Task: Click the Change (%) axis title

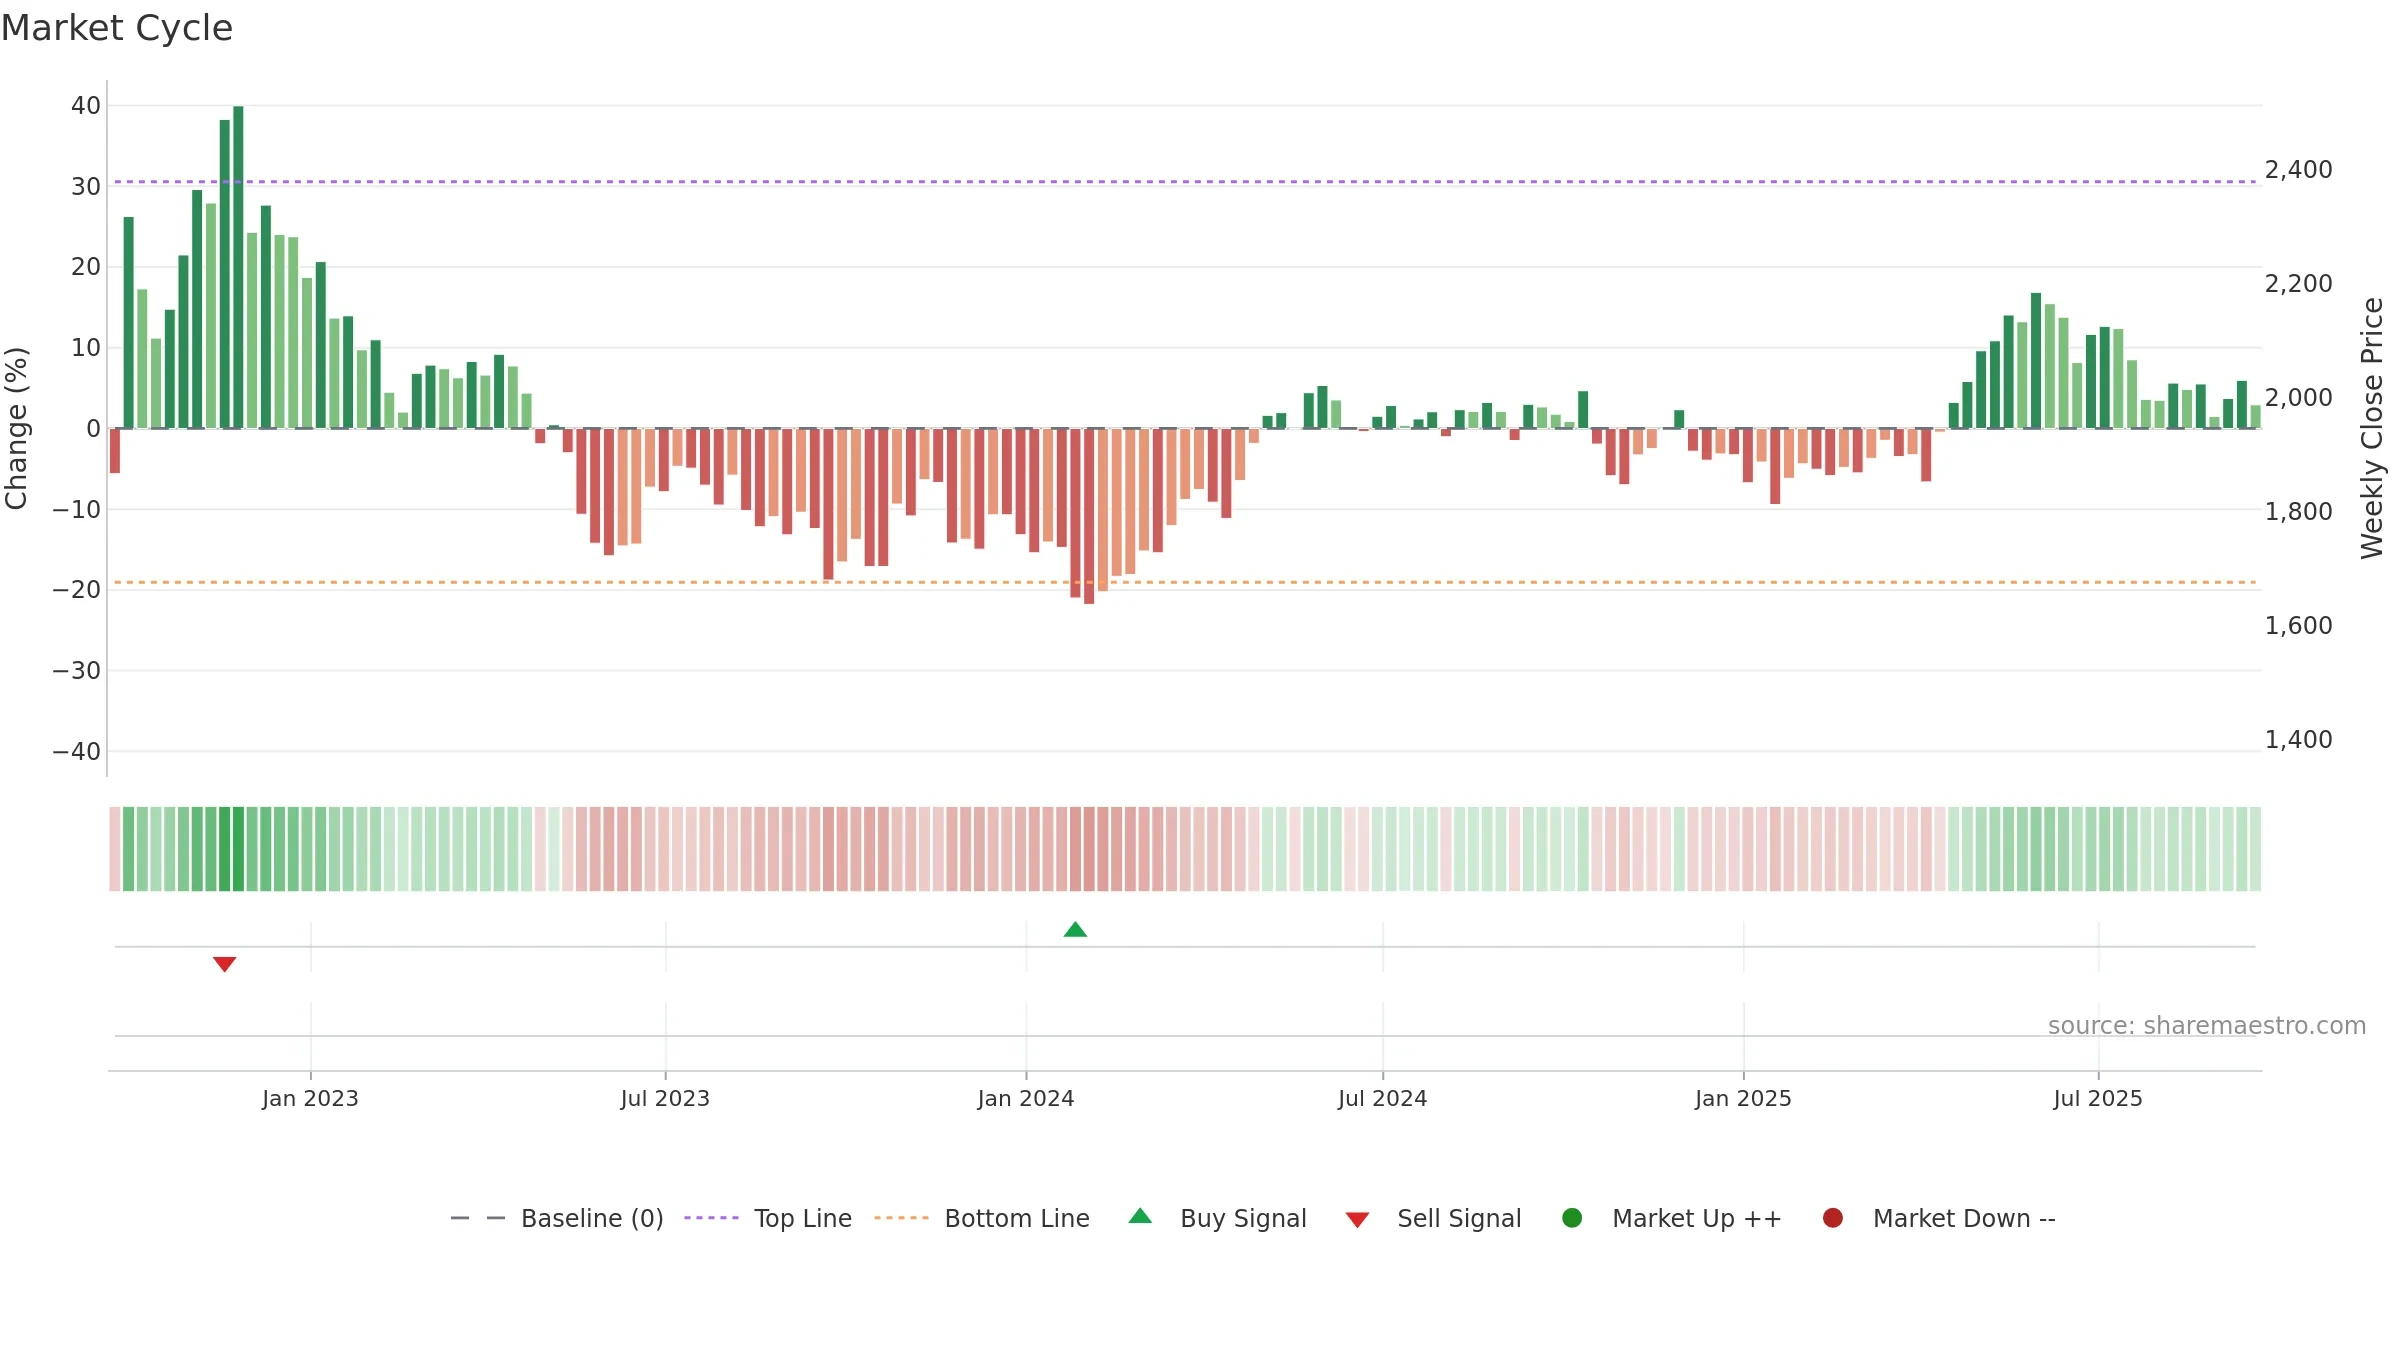Action: (16, 428)
